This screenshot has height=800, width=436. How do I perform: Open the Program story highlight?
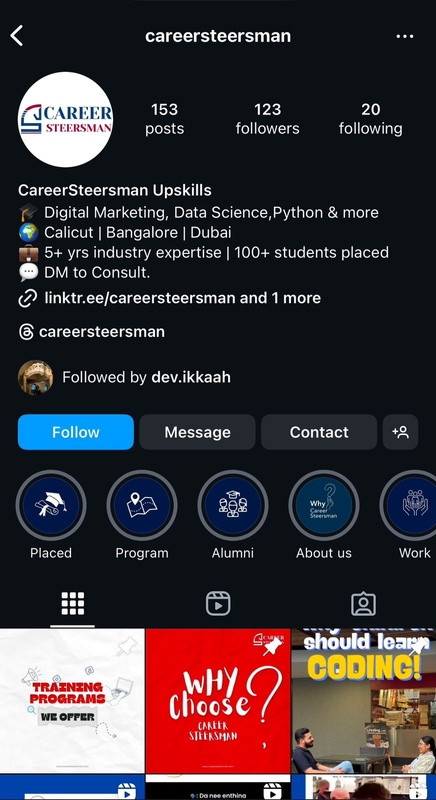point(142,506)
